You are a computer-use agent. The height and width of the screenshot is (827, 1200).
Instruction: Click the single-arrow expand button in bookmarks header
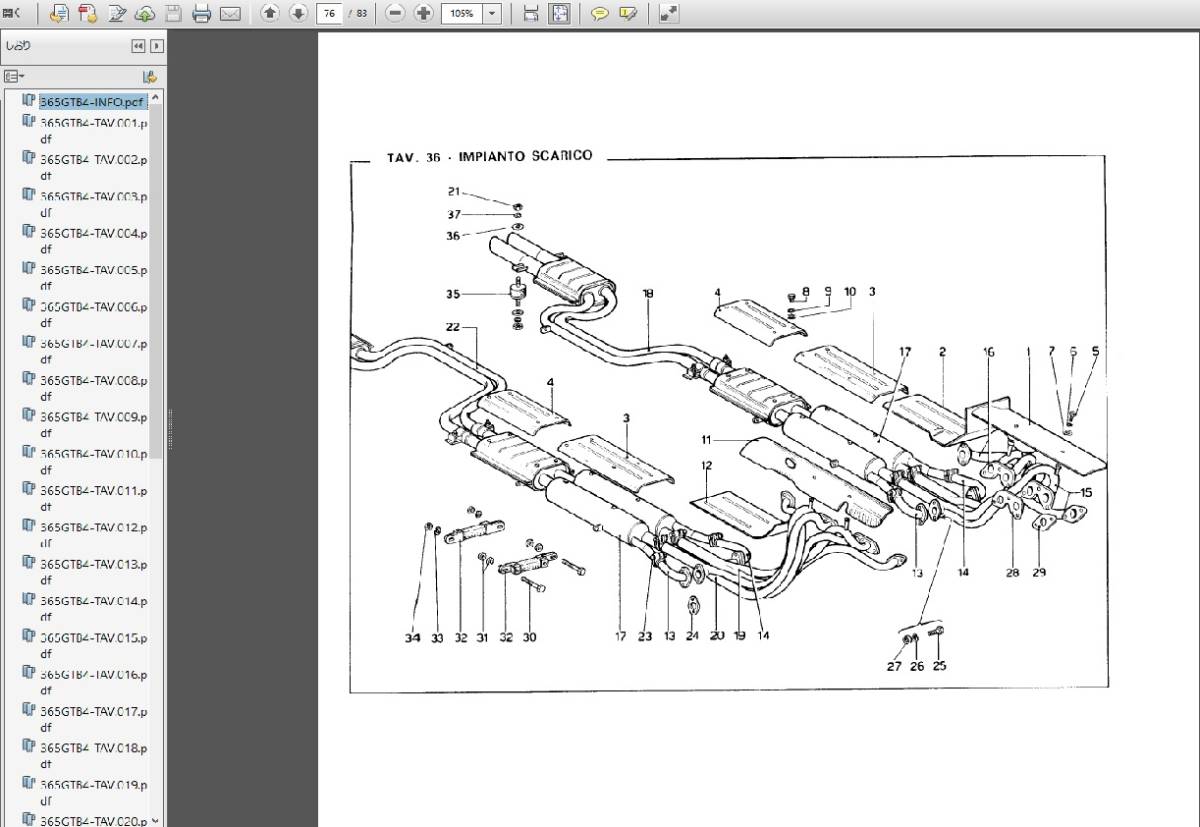[x=156, y=46]
